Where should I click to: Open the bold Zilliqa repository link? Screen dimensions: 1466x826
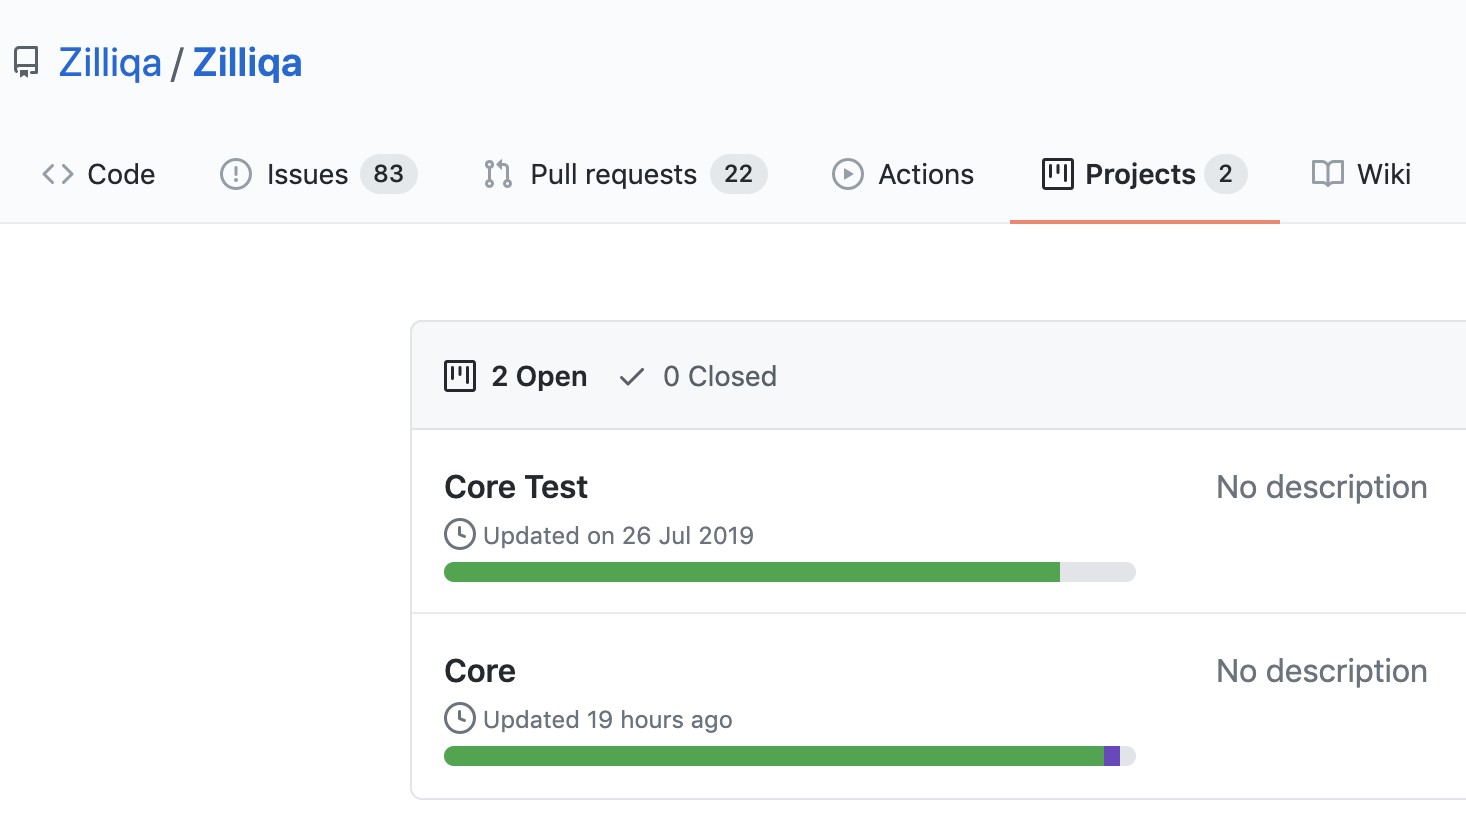click(x=247, y=62)
